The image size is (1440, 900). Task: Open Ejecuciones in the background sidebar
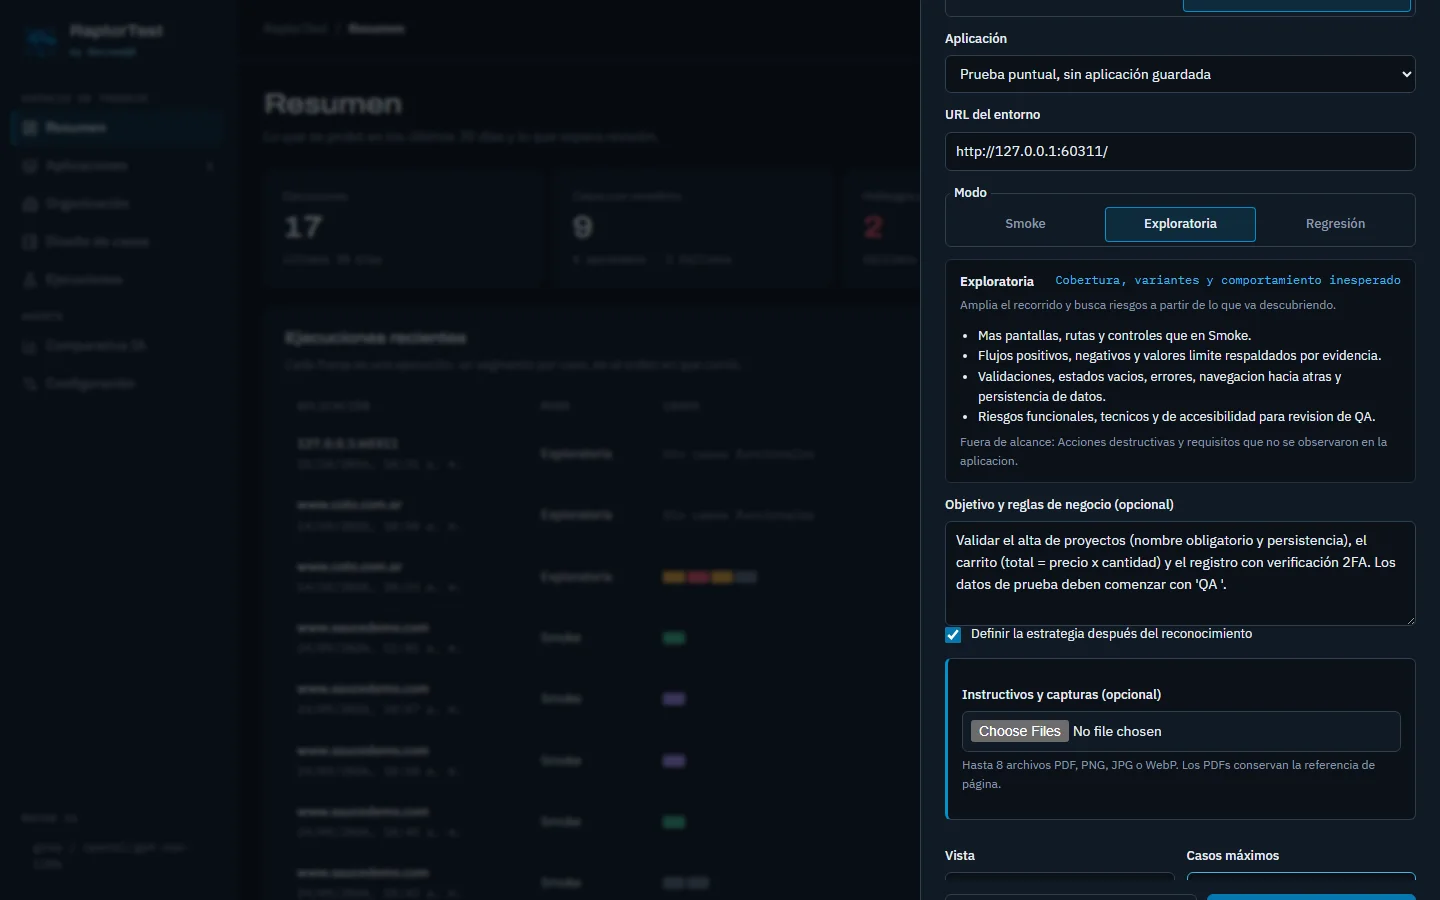(x=116, y=280)
